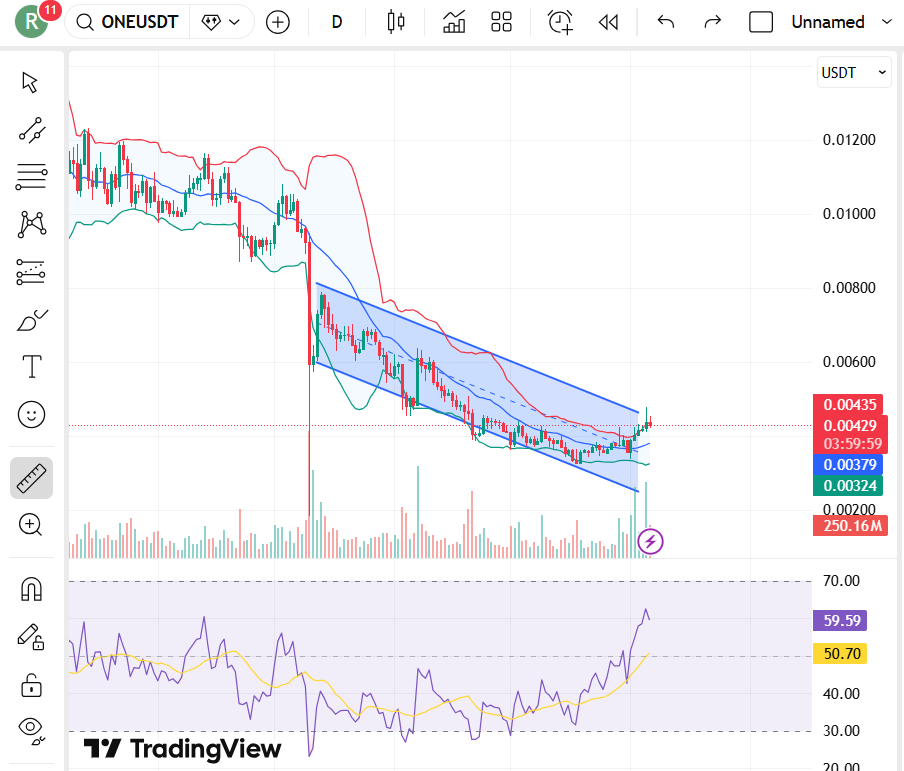Open the D daily interval menu
Viewport: 904px width, 771px height.
(x=337, y=21)
